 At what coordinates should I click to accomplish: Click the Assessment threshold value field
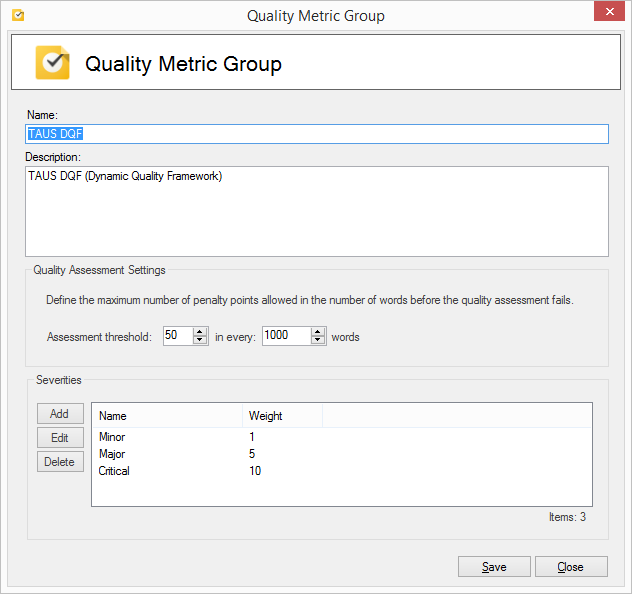(178, 336)
